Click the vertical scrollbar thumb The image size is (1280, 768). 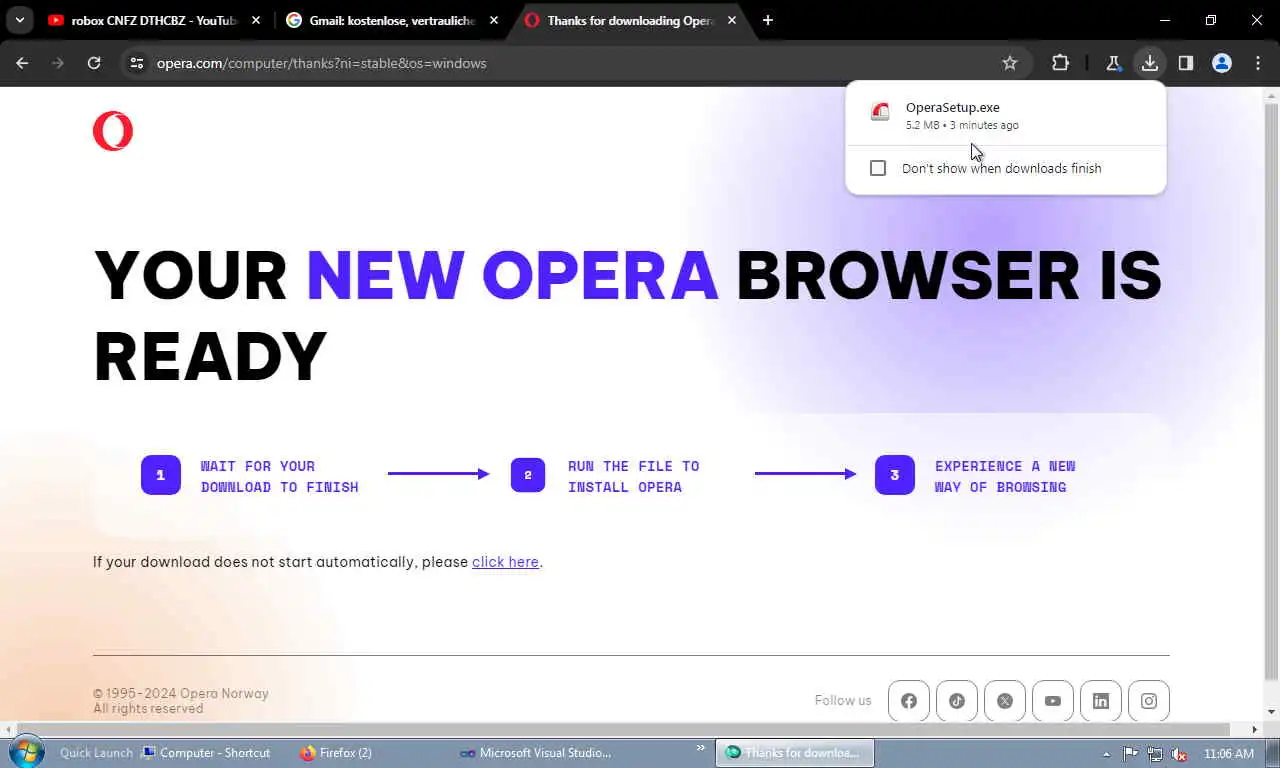coord(1271,390)
